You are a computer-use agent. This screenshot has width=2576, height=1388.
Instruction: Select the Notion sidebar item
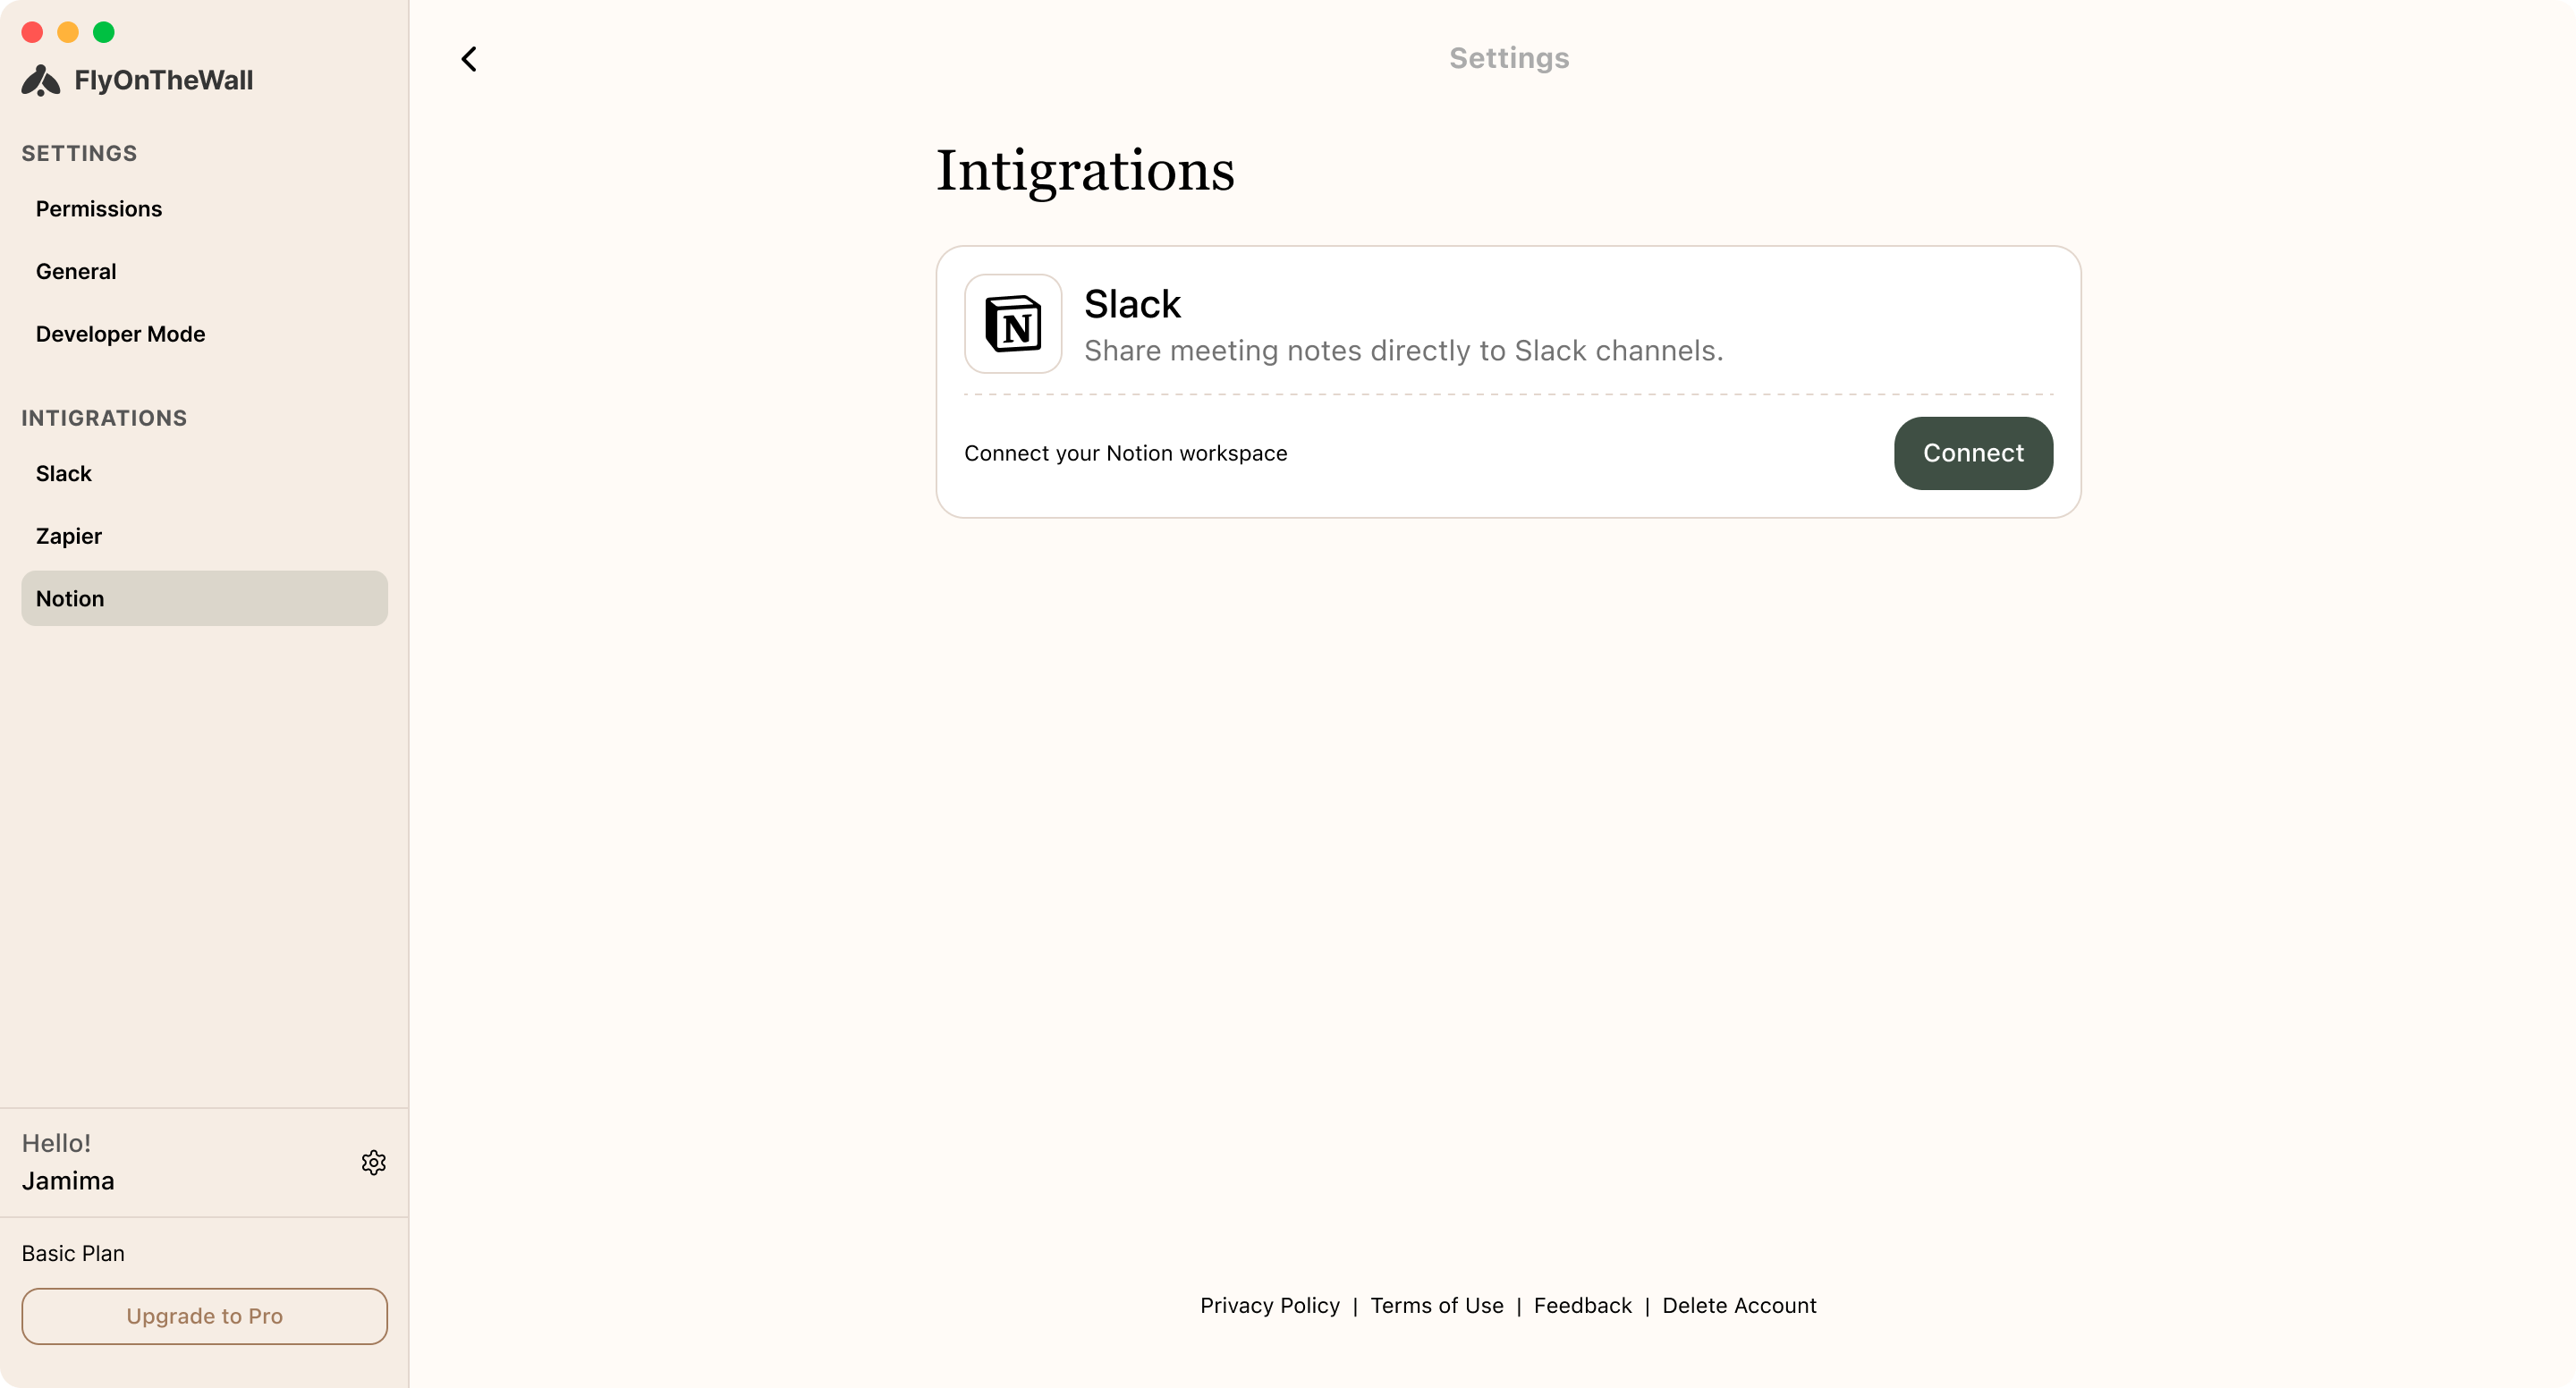[x=204, y=598]
